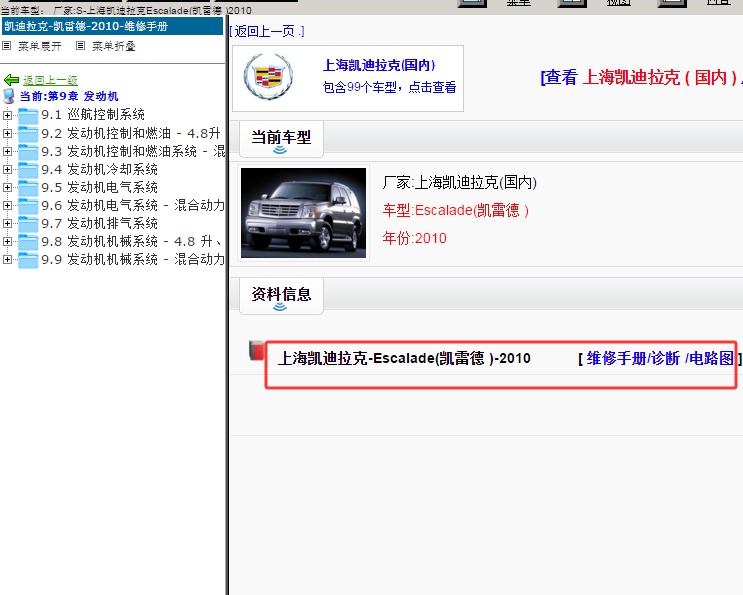Open 9.2 发动机控制和燃油 - 4.8升
The image size is (743, 595).
[131, 133]
